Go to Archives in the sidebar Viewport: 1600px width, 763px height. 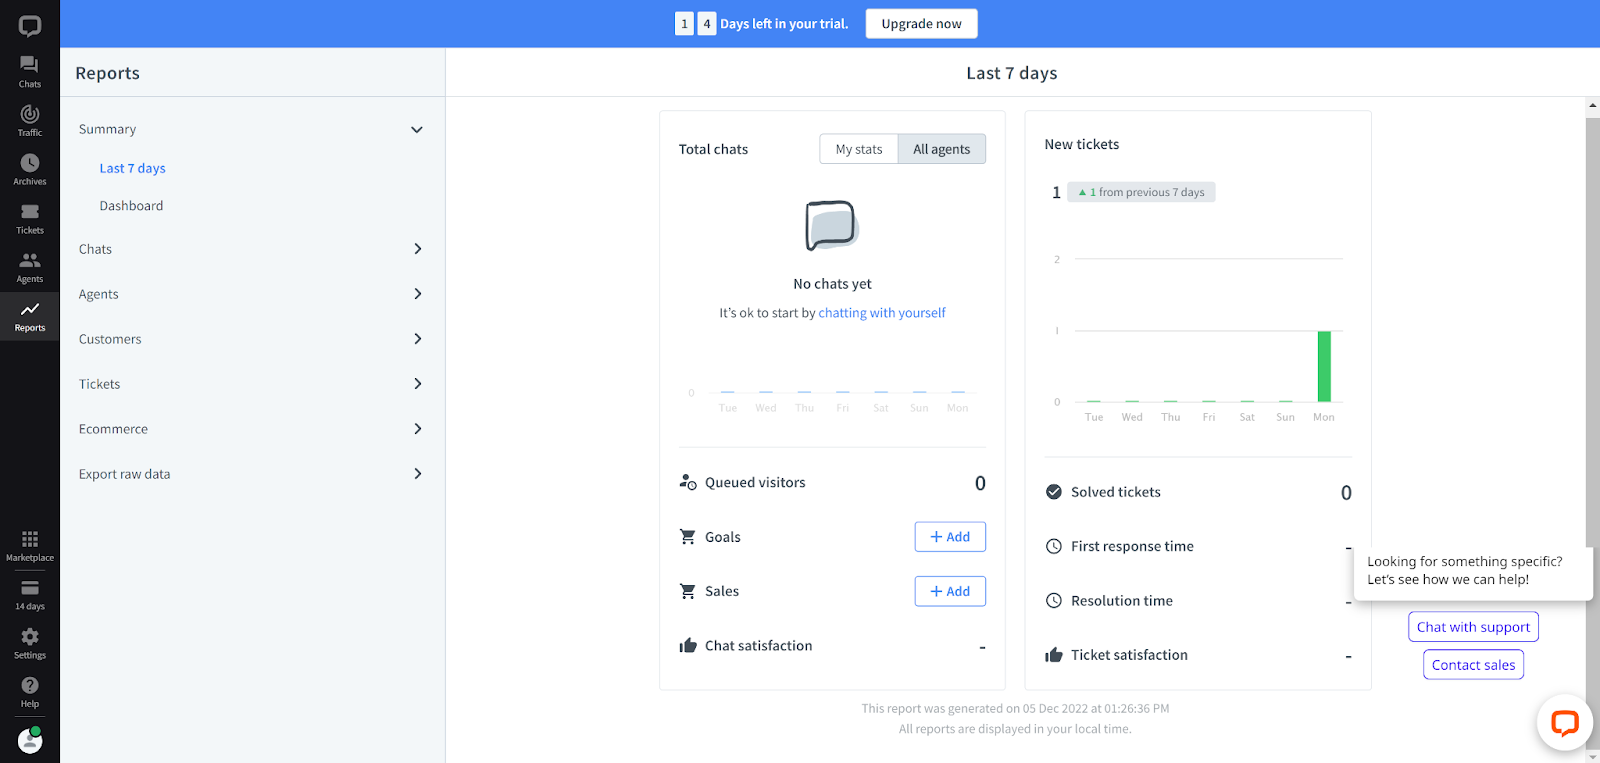[29, 169]
